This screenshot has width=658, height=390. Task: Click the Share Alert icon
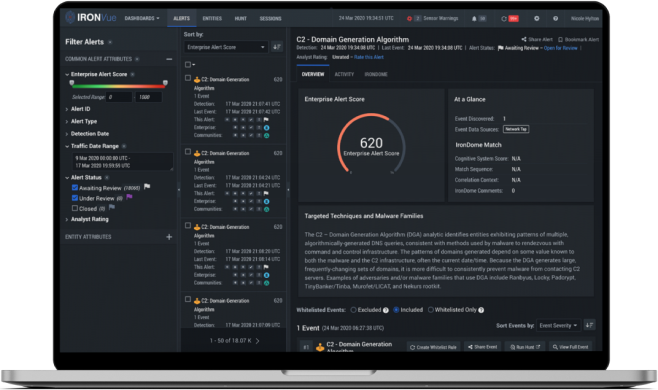[524, 39]
